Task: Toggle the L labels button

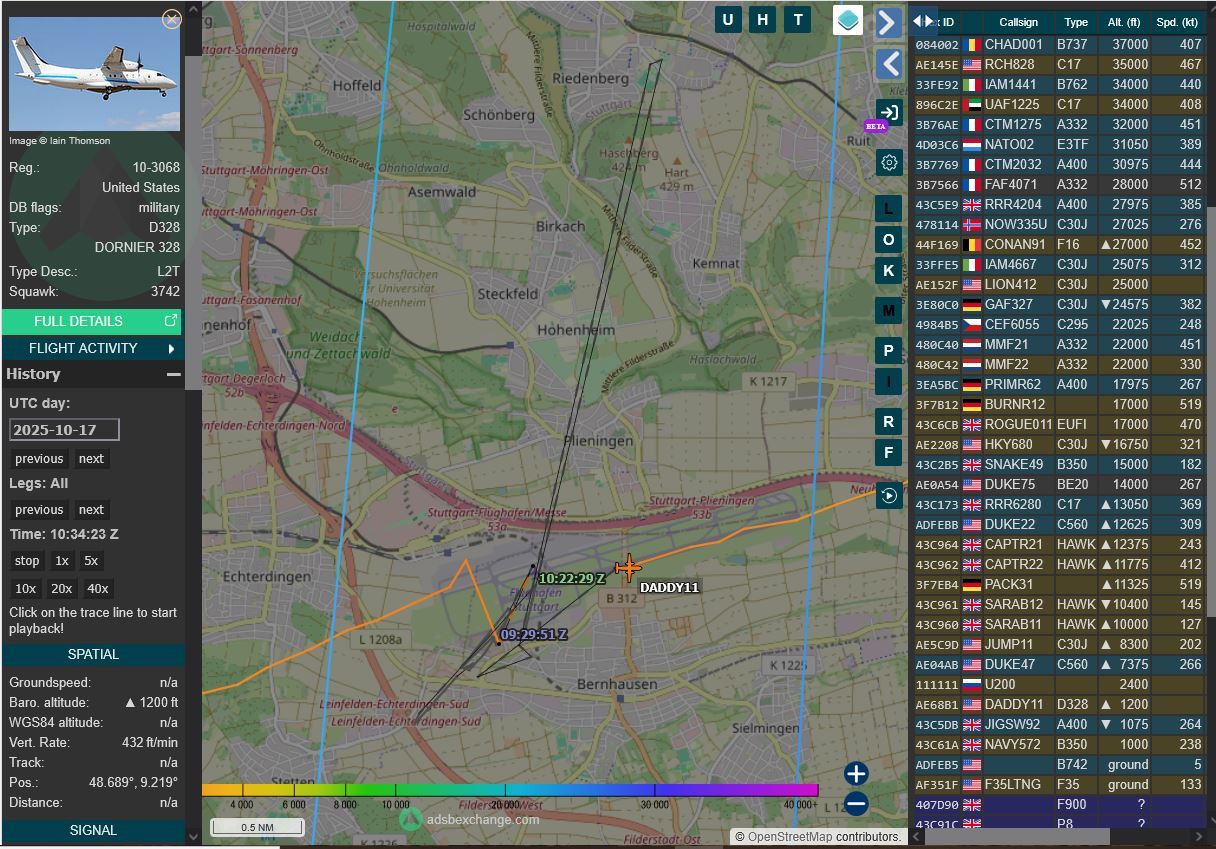Action: click(888, 209)
